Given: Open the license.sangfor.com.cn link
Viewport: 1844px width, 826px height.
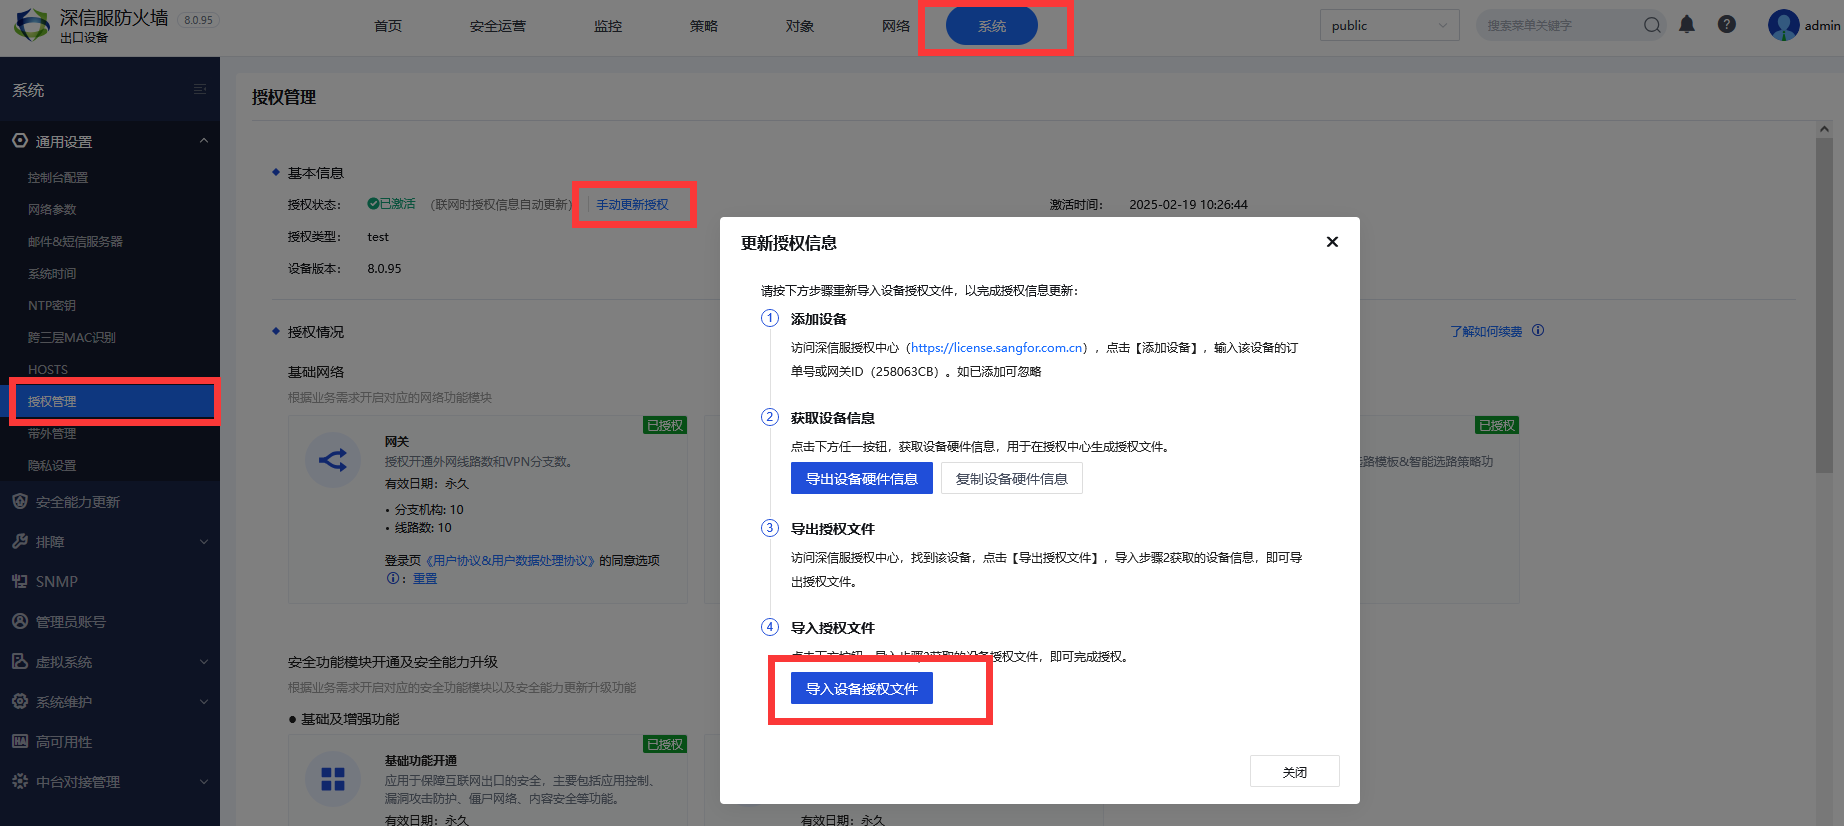Looking at the screenshot, I should point(997,348).
